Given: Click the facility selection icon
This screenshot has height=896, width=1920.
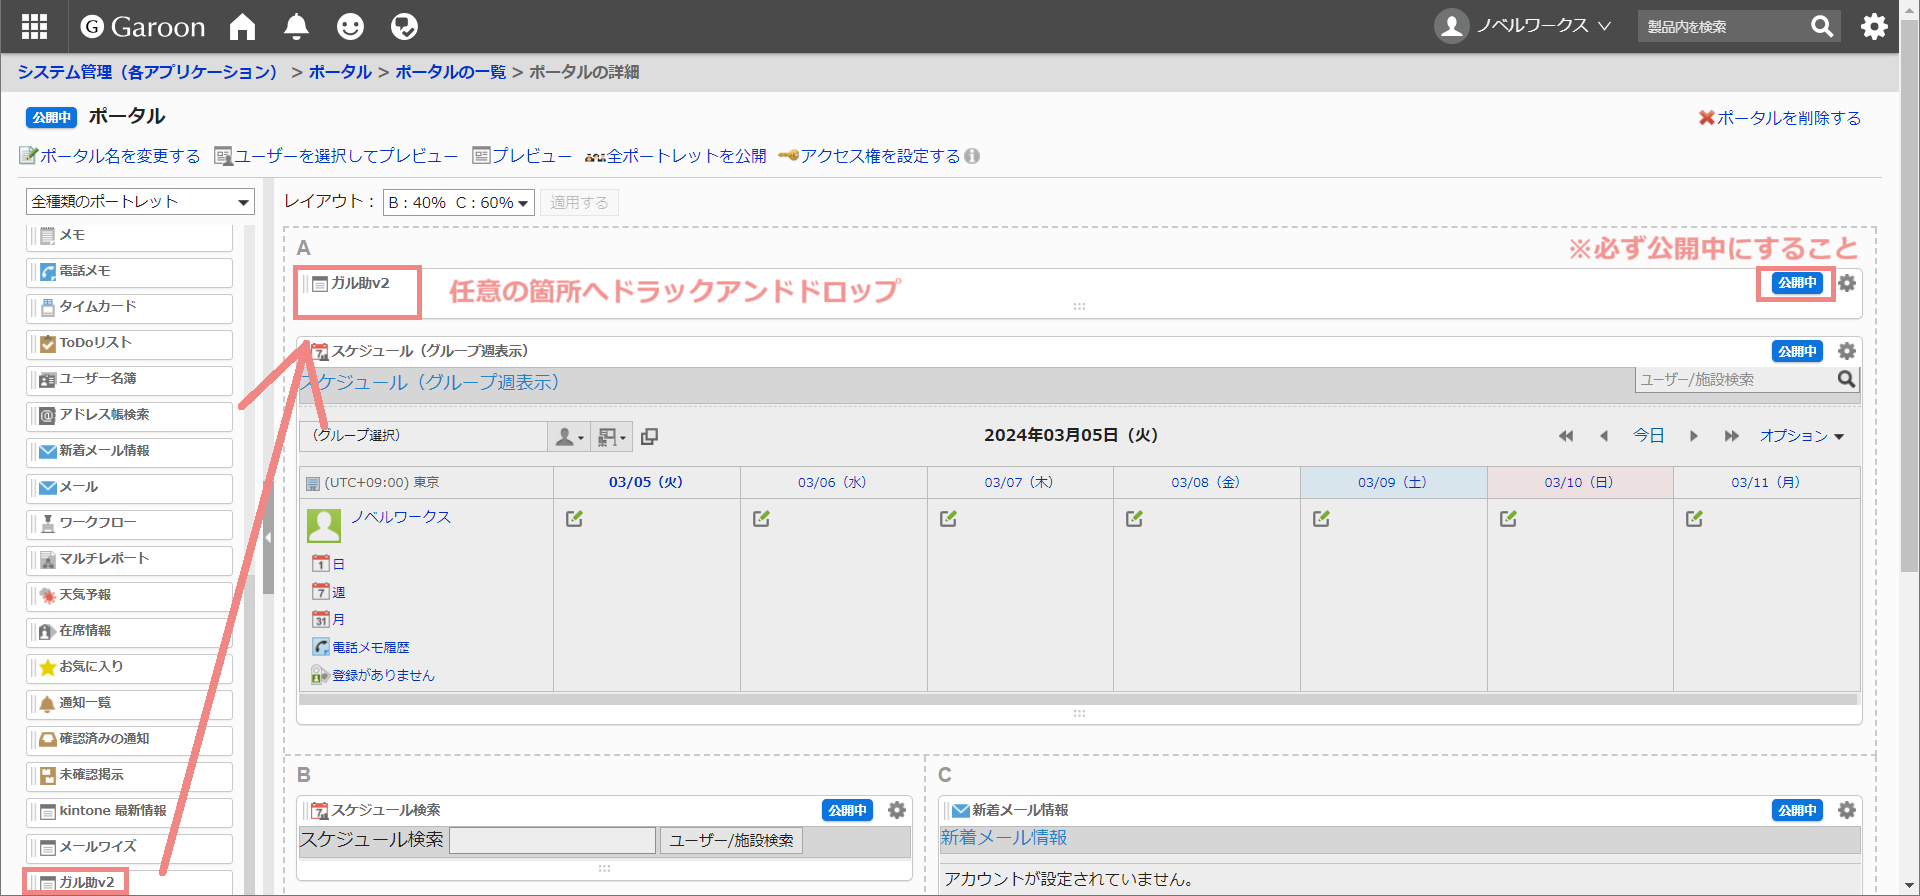Looking at the screenshot, I should click(611, 436).
